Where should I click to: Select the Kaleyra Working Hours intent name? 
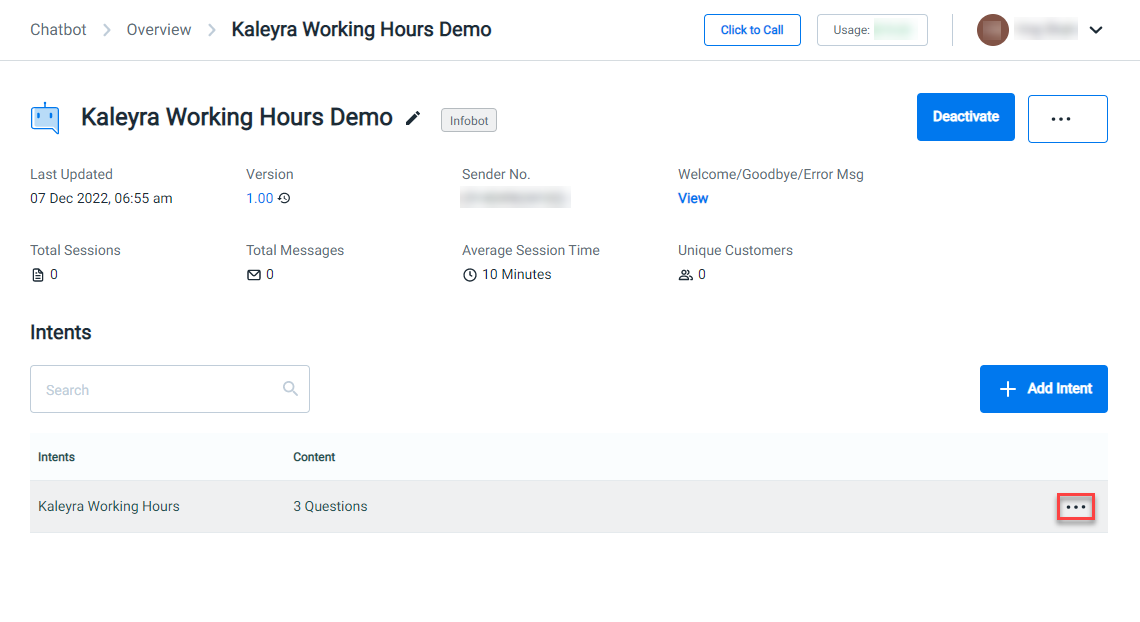[108, 506]
